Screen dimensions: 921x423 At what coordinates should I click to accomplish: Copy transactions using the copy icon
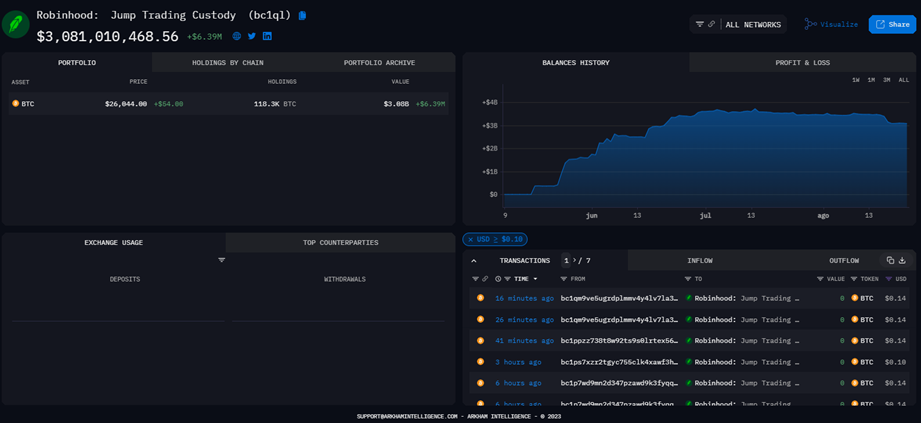coord(890,261)
